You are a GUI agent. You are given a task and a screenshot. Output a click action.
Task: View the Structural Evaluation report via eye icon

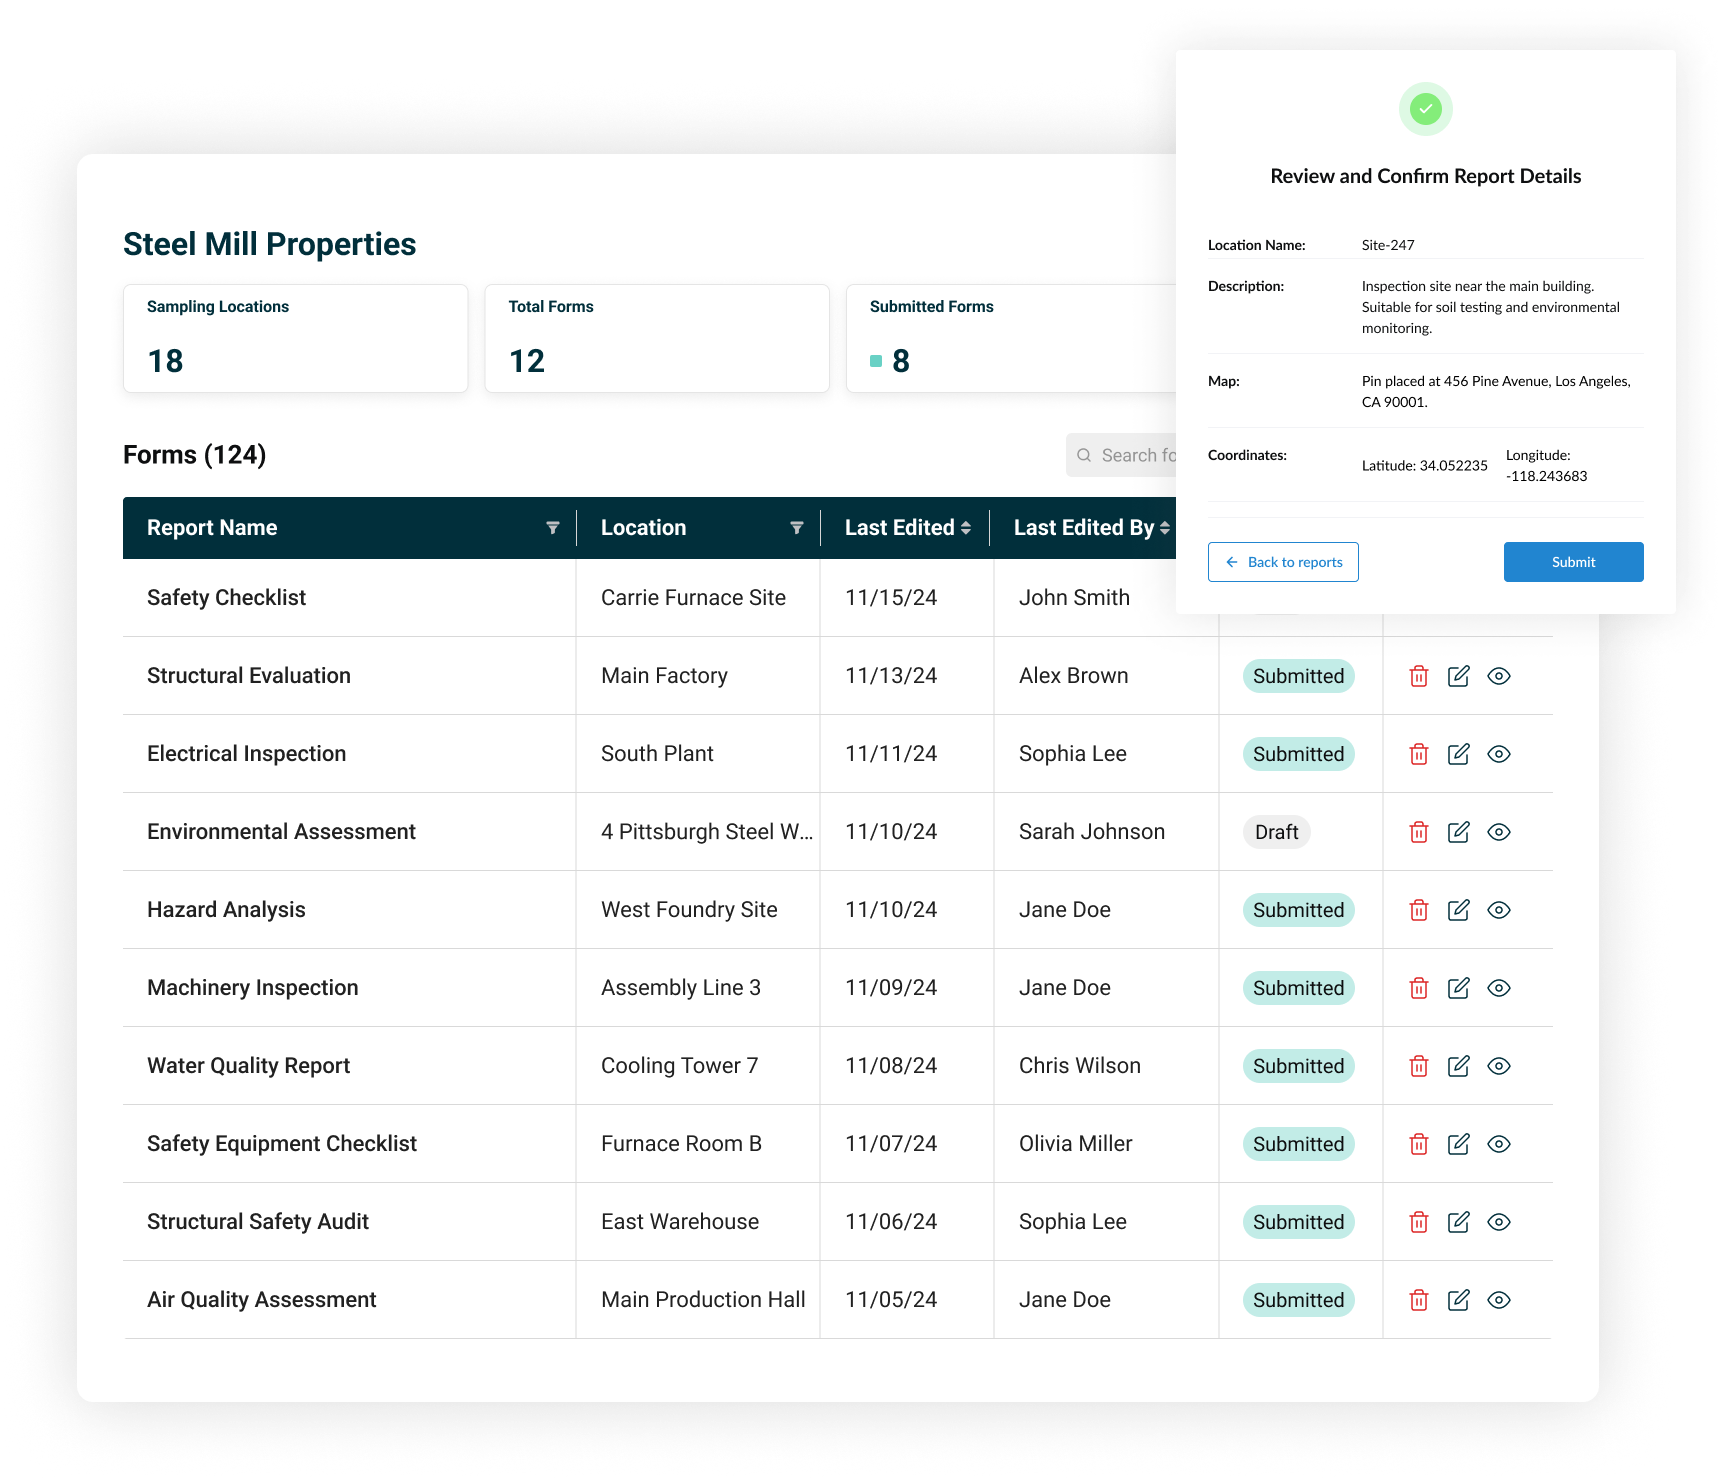(1498, 676)
